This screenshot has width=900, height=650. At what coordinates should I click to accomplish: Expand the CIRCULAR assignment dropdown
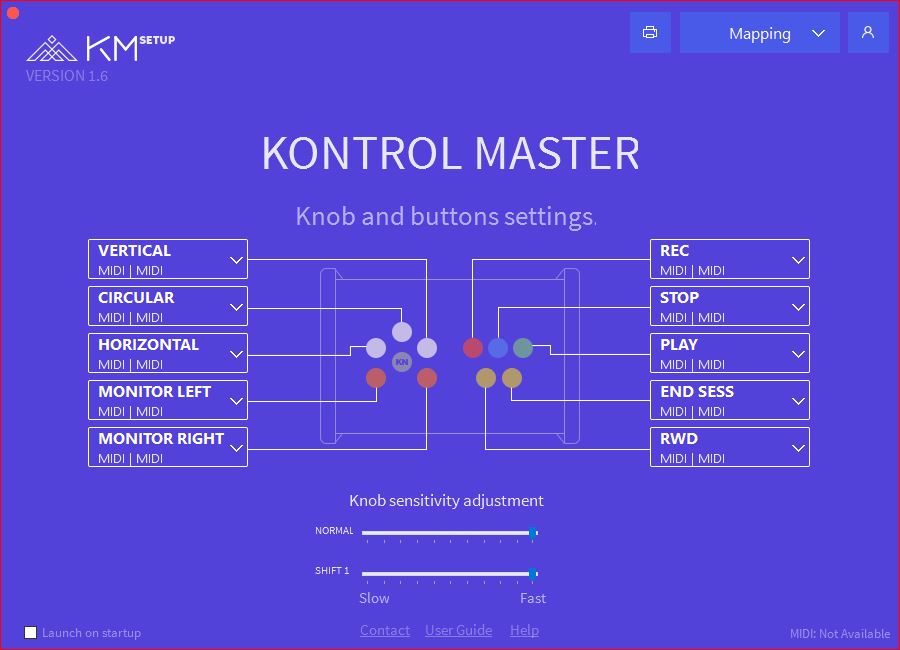(168, 306)
